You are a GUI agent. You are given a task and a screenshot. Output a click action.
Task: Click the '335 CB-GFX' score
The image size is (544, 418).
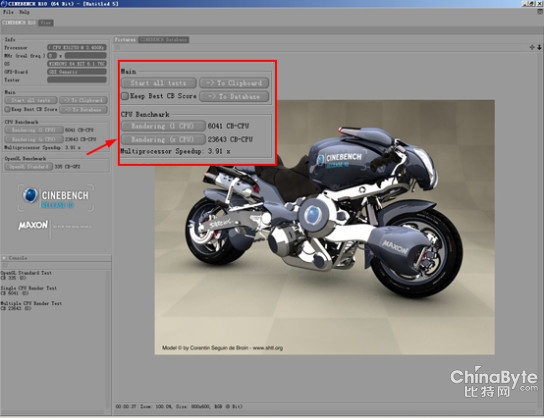(67, 167)
